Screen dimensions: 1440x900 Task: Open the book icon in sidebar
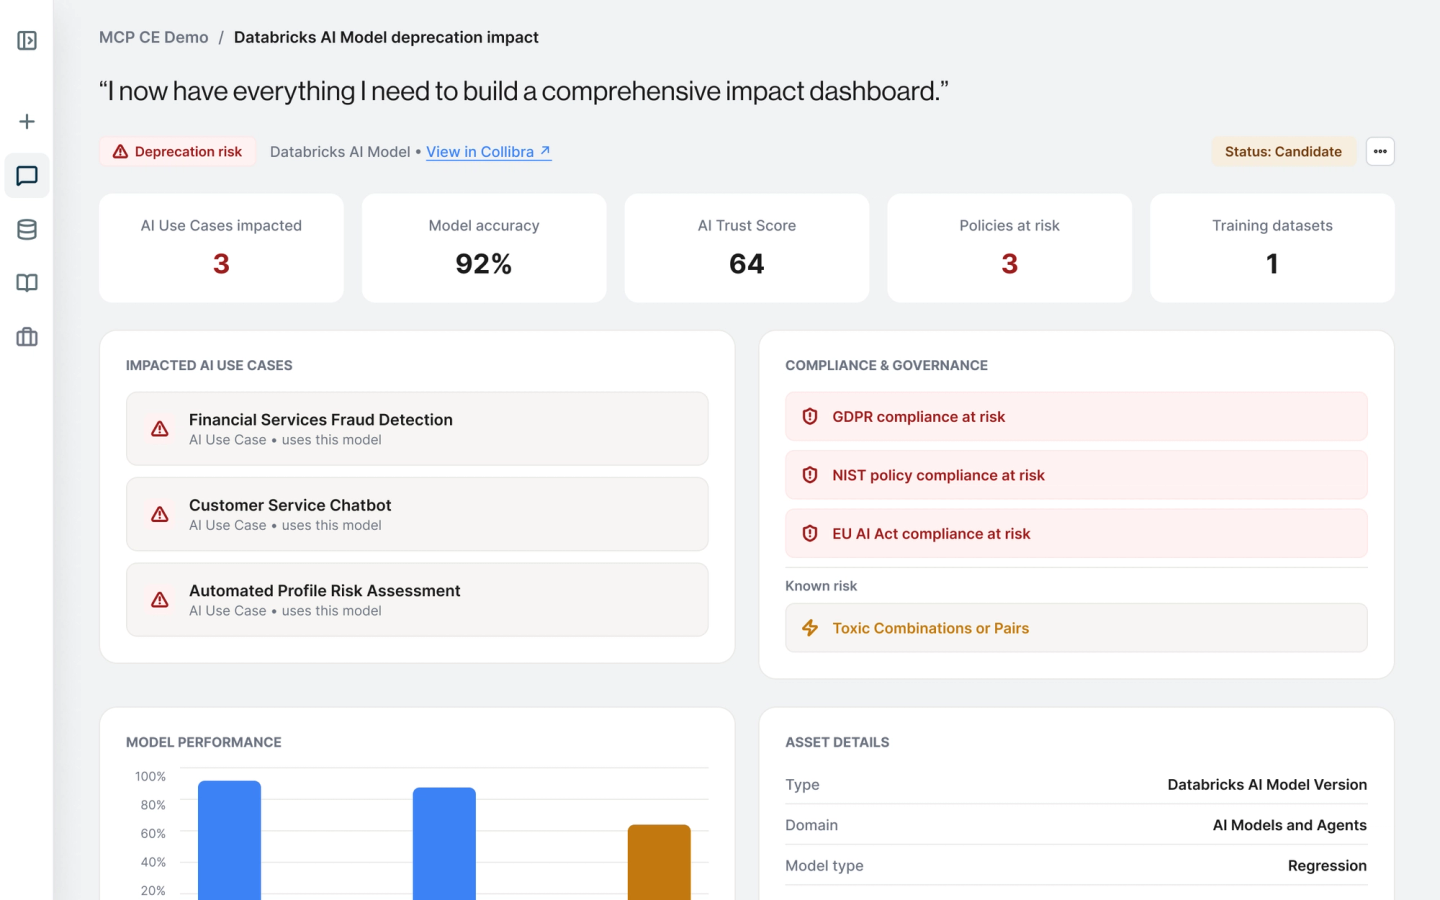(27, 283)
